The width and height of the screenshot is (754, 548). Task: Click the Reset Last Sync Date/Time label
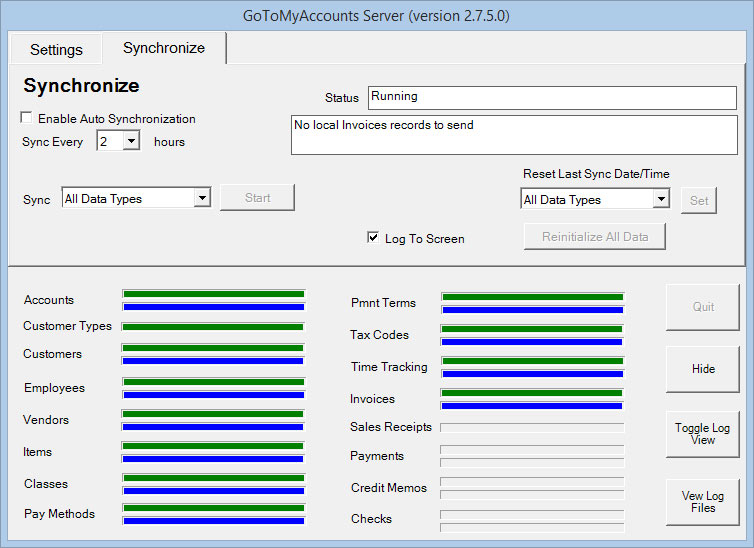[596, 174]
